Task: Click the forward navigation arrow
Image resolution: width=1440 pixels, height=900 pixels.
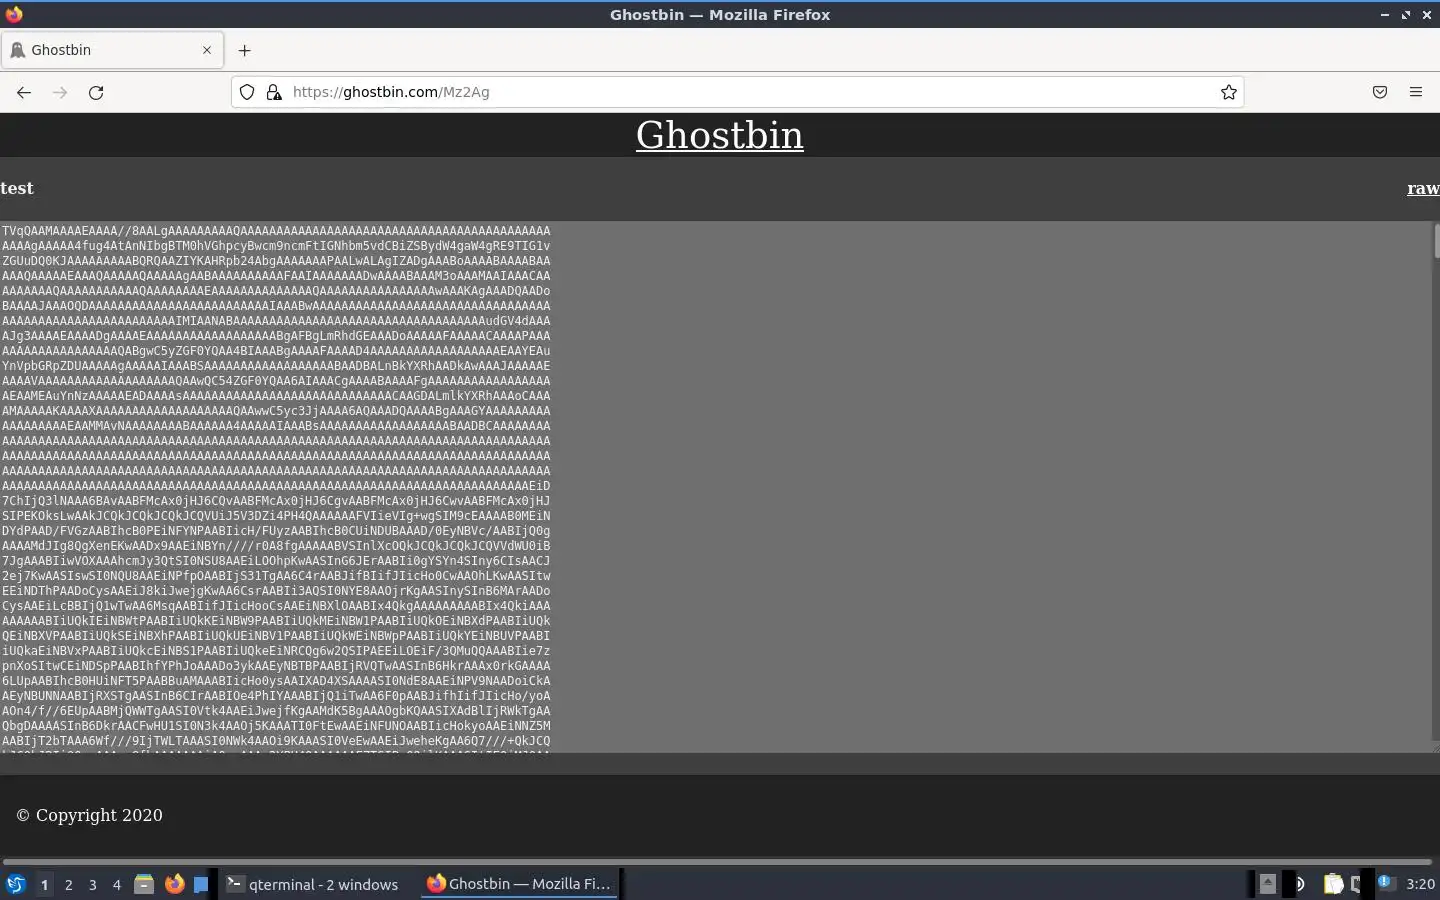Action: tap(60, 92)
